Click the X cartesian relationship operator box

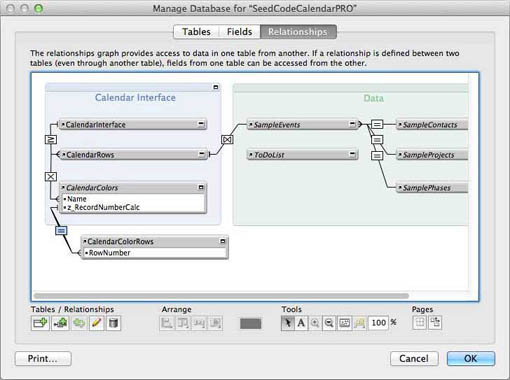51,177
